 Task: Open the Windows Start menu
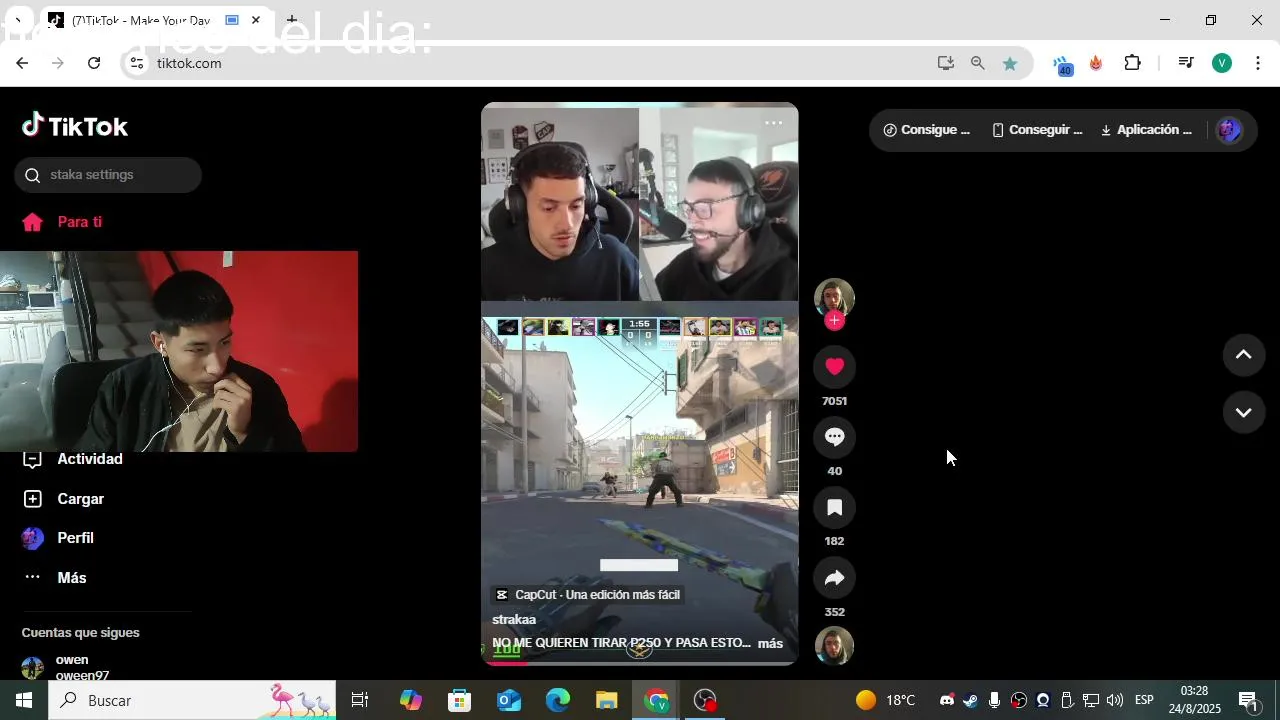click(x=24, y=700)
